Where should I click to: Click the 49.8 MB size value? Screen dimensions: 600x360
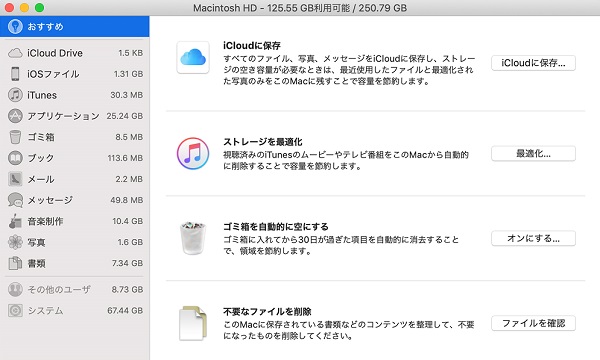pyautogui.click(x=127, y=200)
